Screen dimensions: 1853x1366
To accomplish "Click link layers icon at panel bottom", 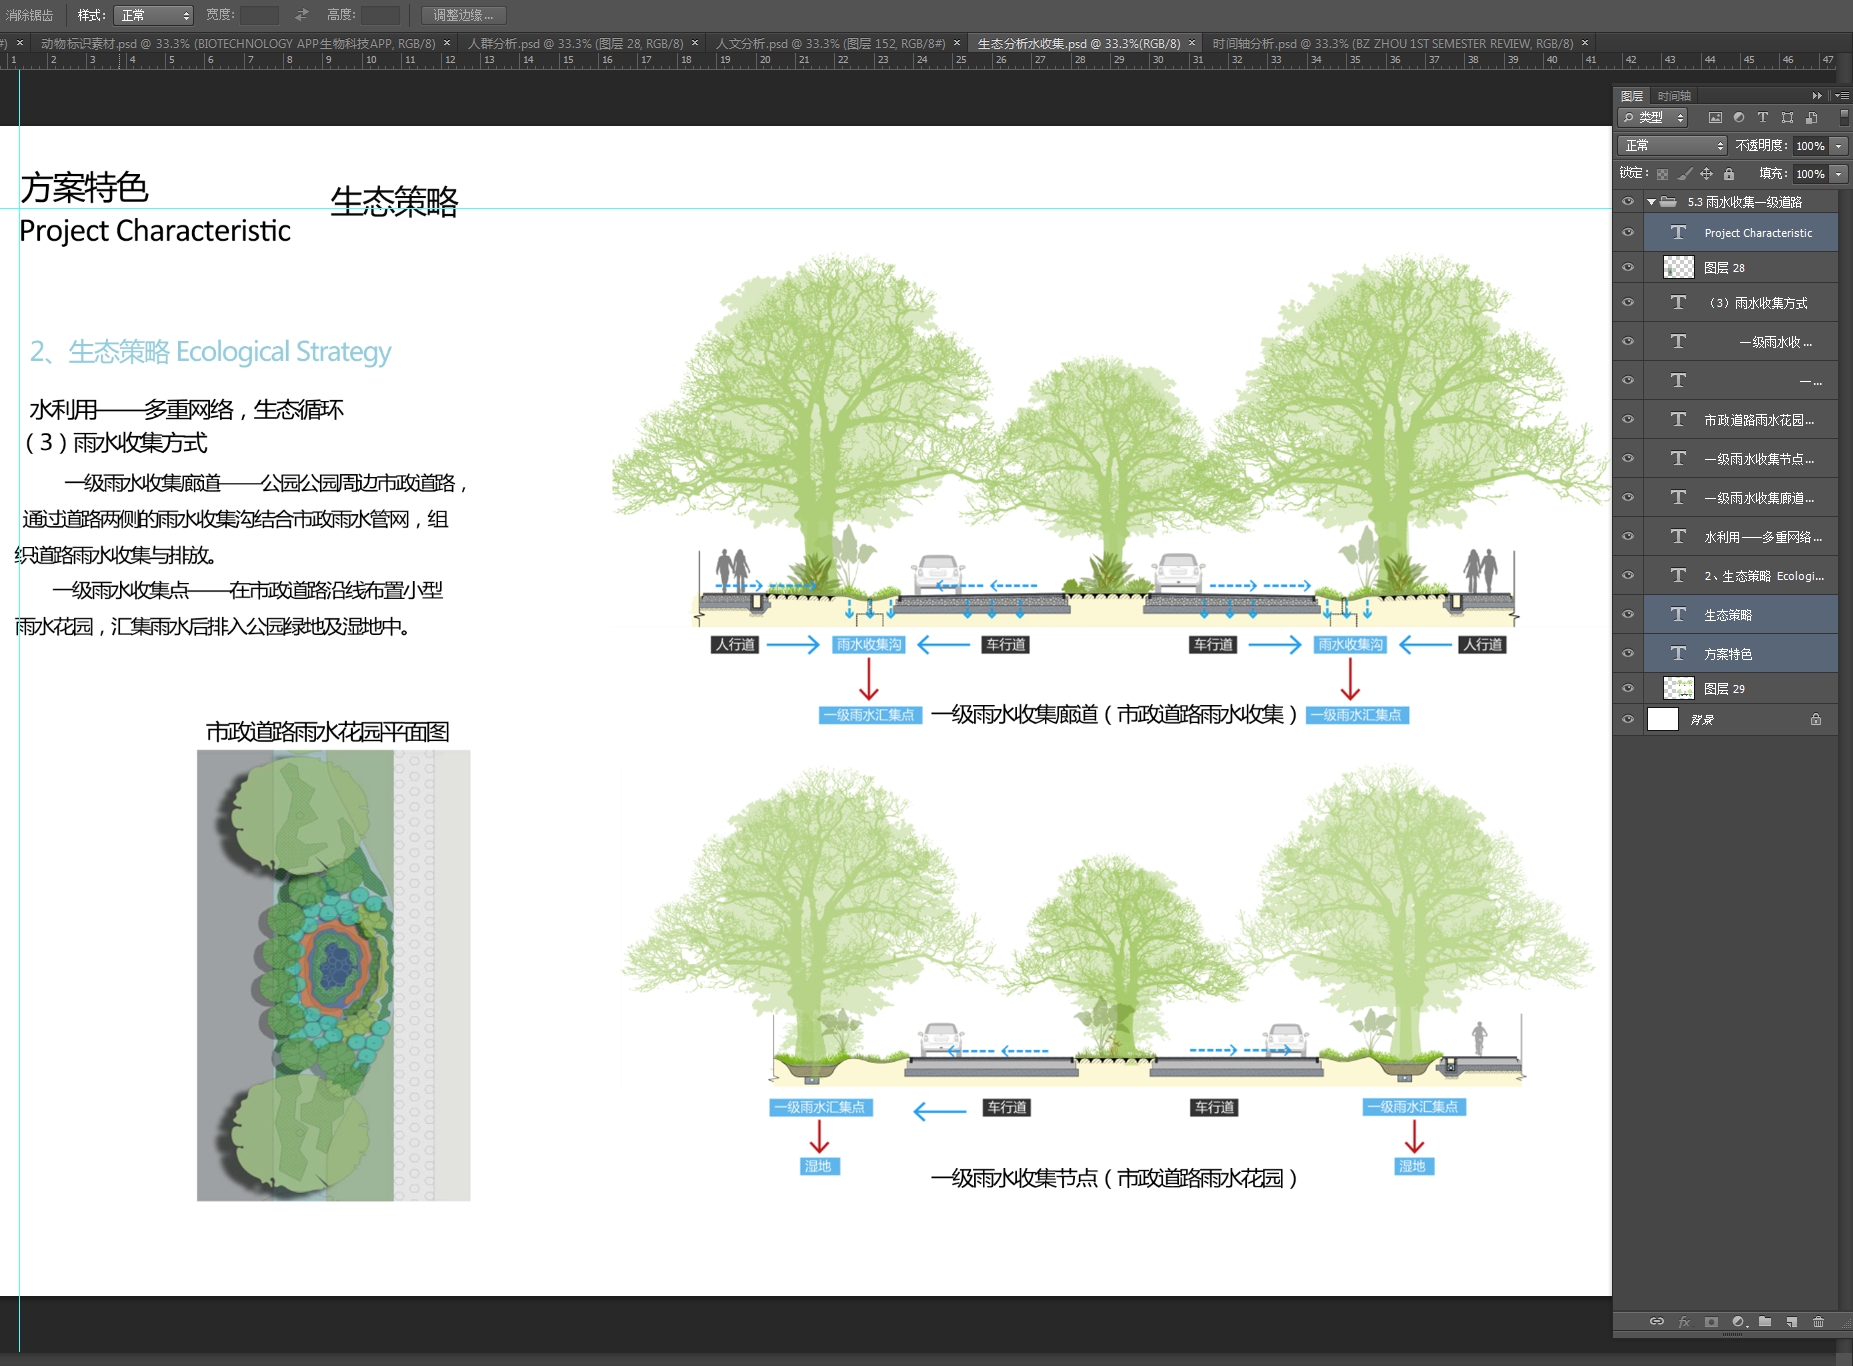I will point(1657,1322).
